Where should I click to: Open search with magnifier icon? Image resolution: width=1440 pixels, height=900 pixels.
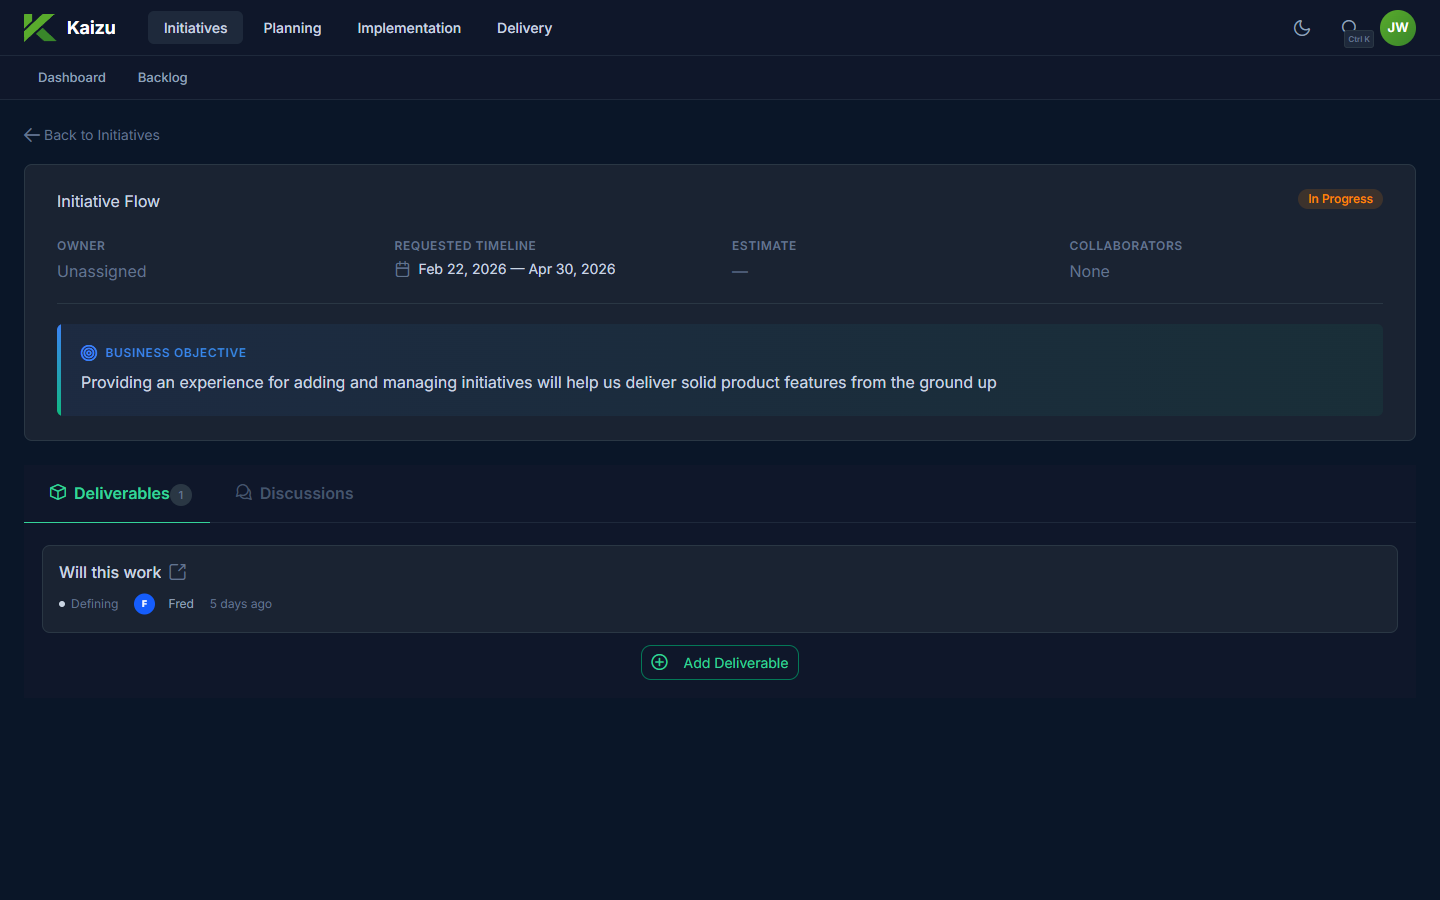pyautogui.click(x=1350, y=28)
